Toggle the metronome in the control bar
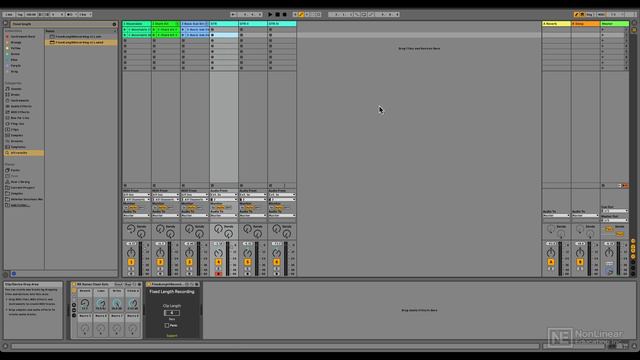This screenshot has height=360, width=640. pyautogui.click(x=70, y=14)
